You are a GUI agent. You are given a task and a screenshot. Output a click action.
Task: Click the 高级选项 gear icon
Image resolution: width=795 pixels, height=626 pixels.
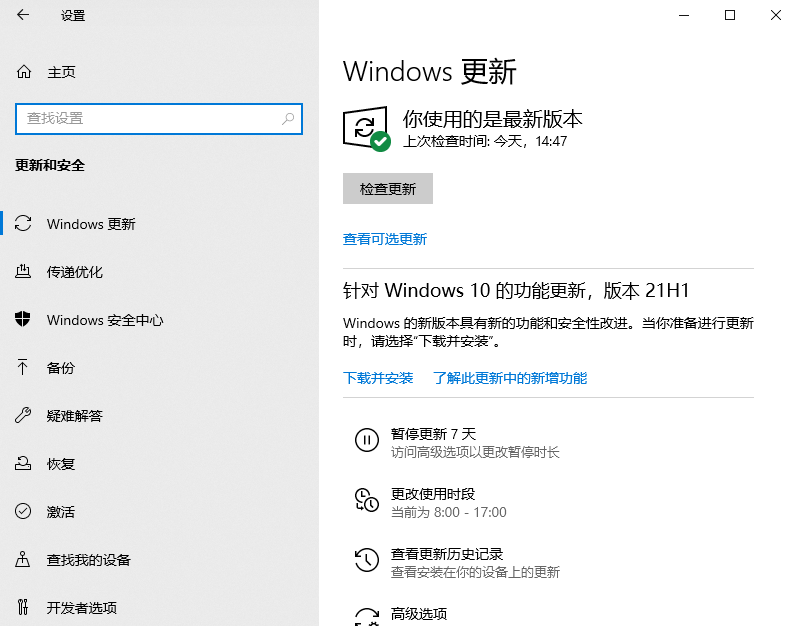coord(367,617)
